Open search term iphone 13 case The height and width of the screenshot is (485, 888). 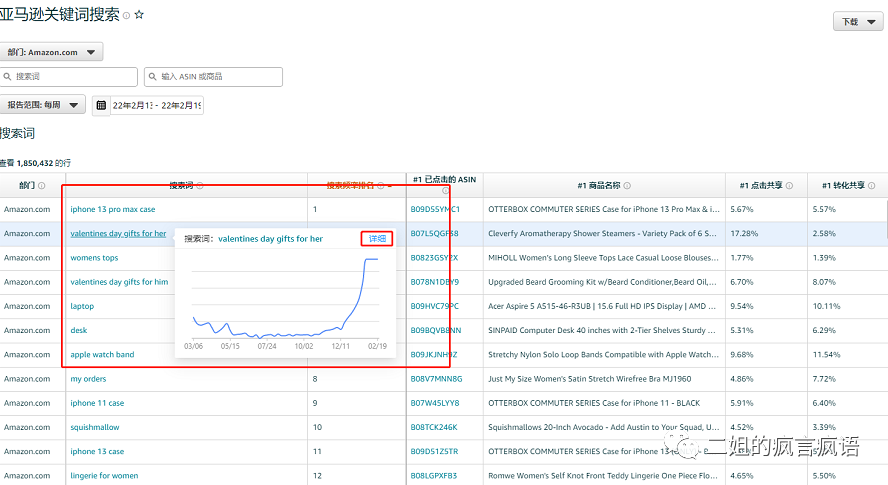(97, 452)
